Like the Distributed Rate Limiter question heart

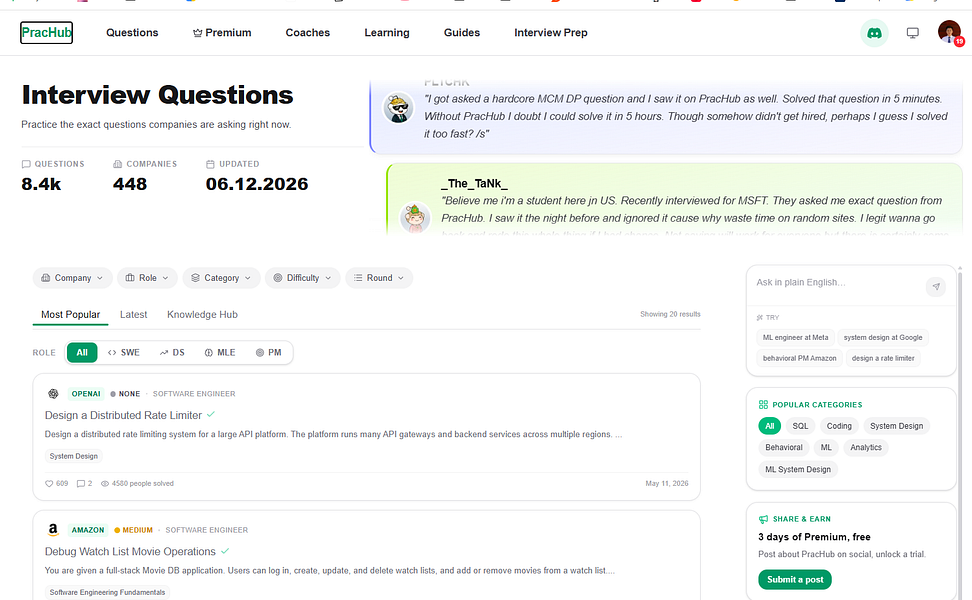point(49,483)
